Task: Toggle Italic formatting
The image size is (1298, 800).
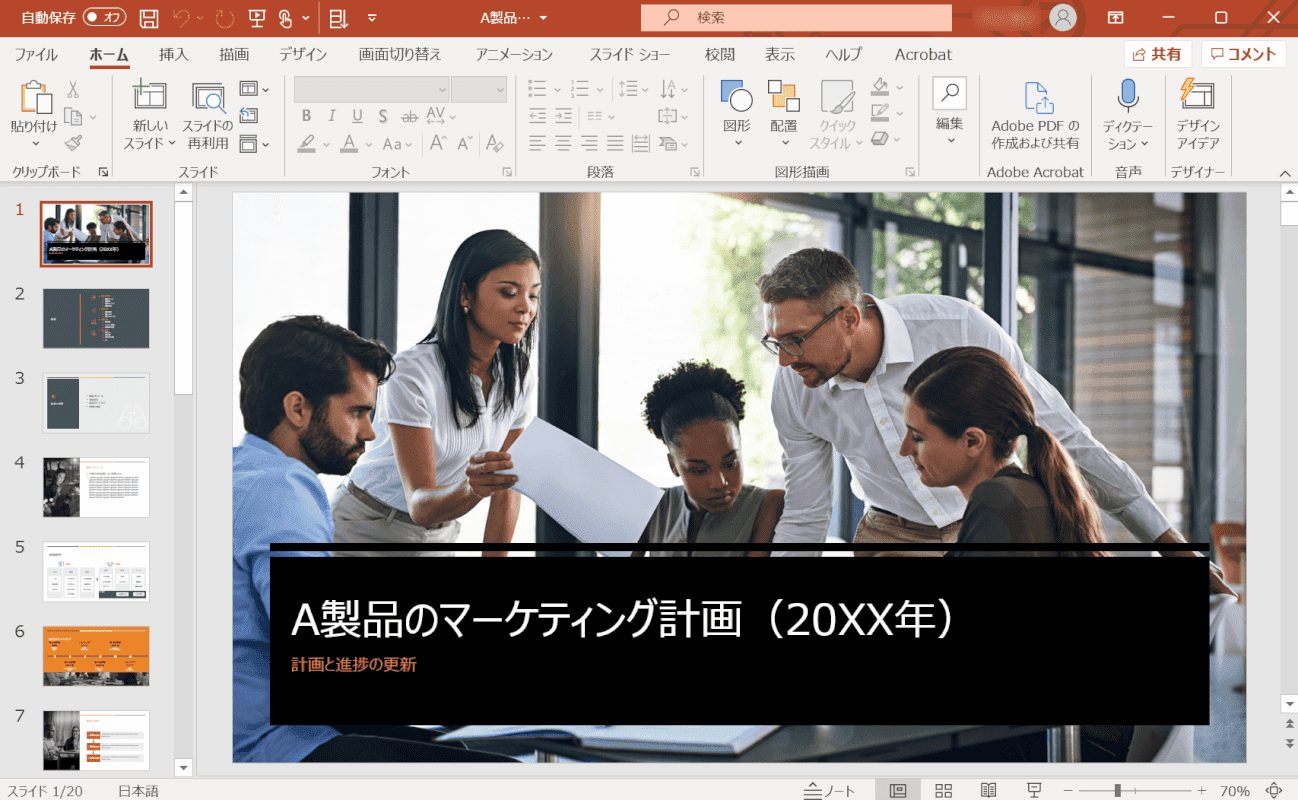Action: coord(332,116)
